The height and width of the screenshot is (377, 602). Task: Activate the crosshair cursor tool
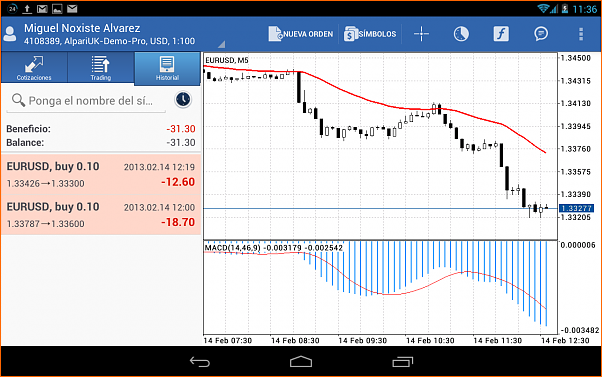point(421,34)
